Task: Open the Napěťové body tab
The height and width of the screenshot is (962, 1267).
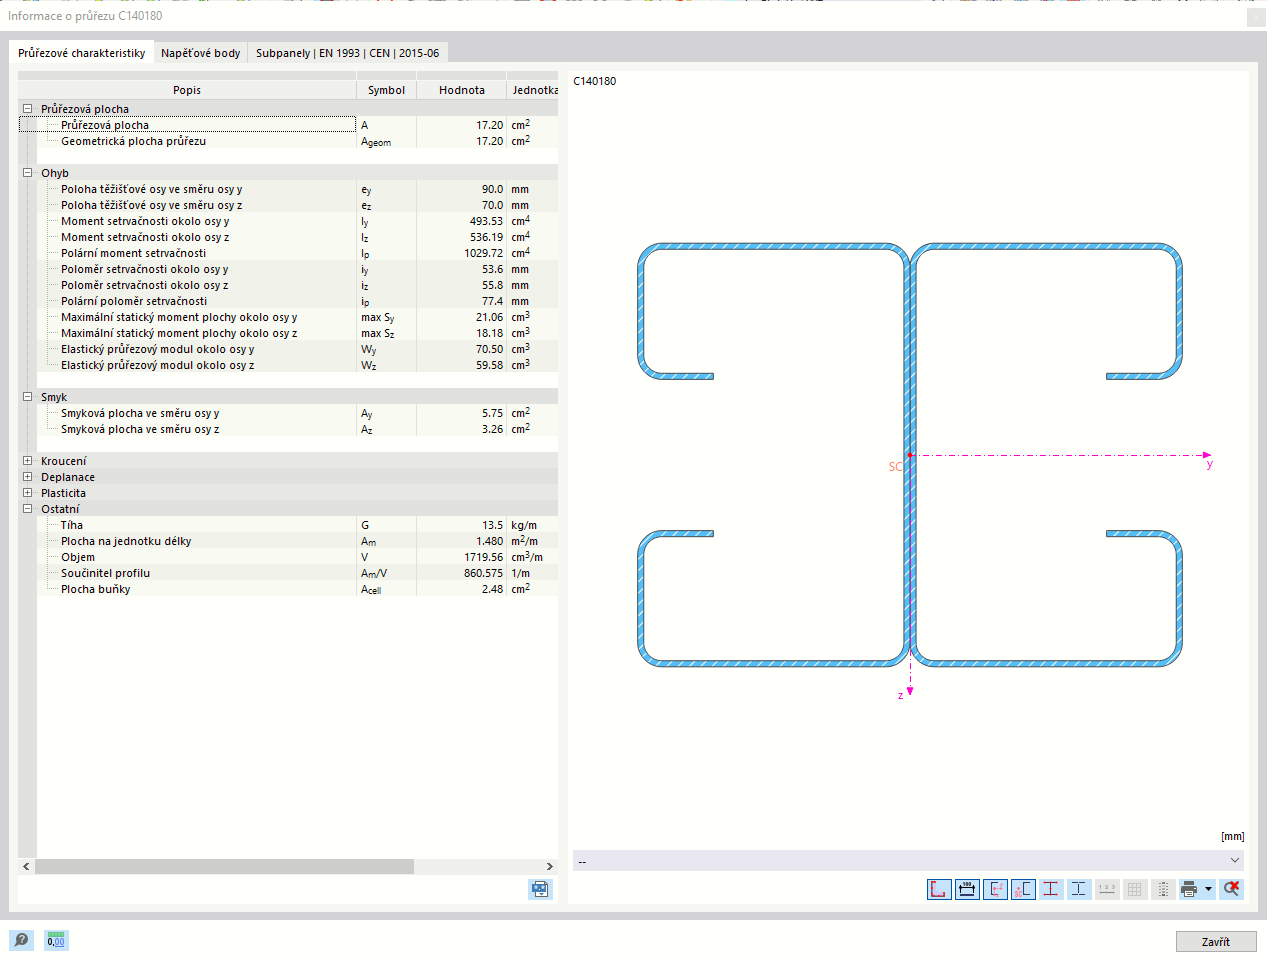Action: click(x=201, y=53)
